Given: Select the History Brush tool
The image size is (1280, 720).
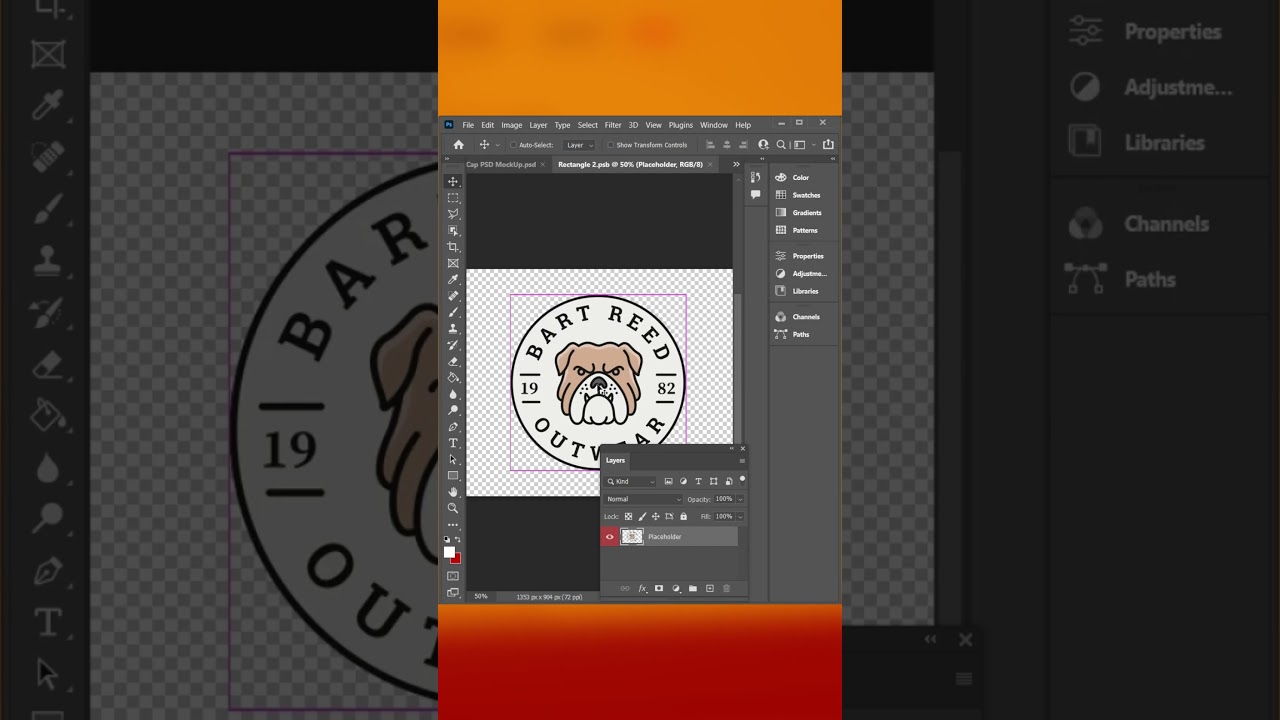Looking at the screenshot, I should pyautogui.click(x=453, y=345).
